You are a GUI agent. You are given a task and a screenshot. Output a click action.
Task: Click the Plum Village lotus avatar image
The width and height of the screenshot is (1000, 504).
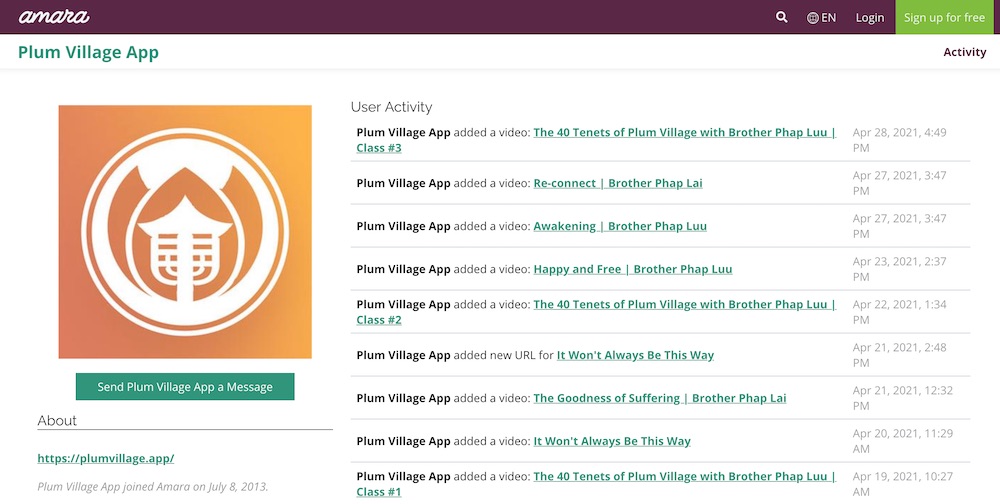[x=185, y=232]
